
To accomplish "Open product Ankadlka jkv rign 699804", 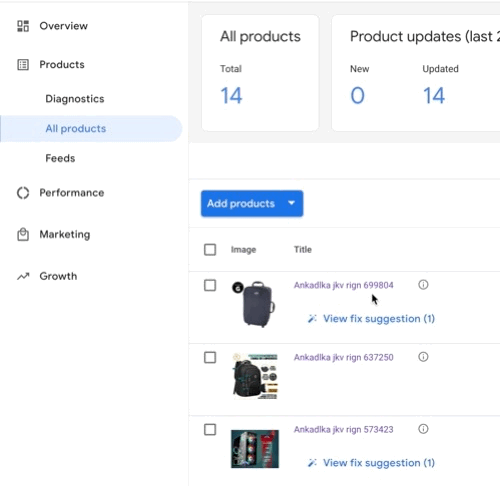I will coord(343,285).
